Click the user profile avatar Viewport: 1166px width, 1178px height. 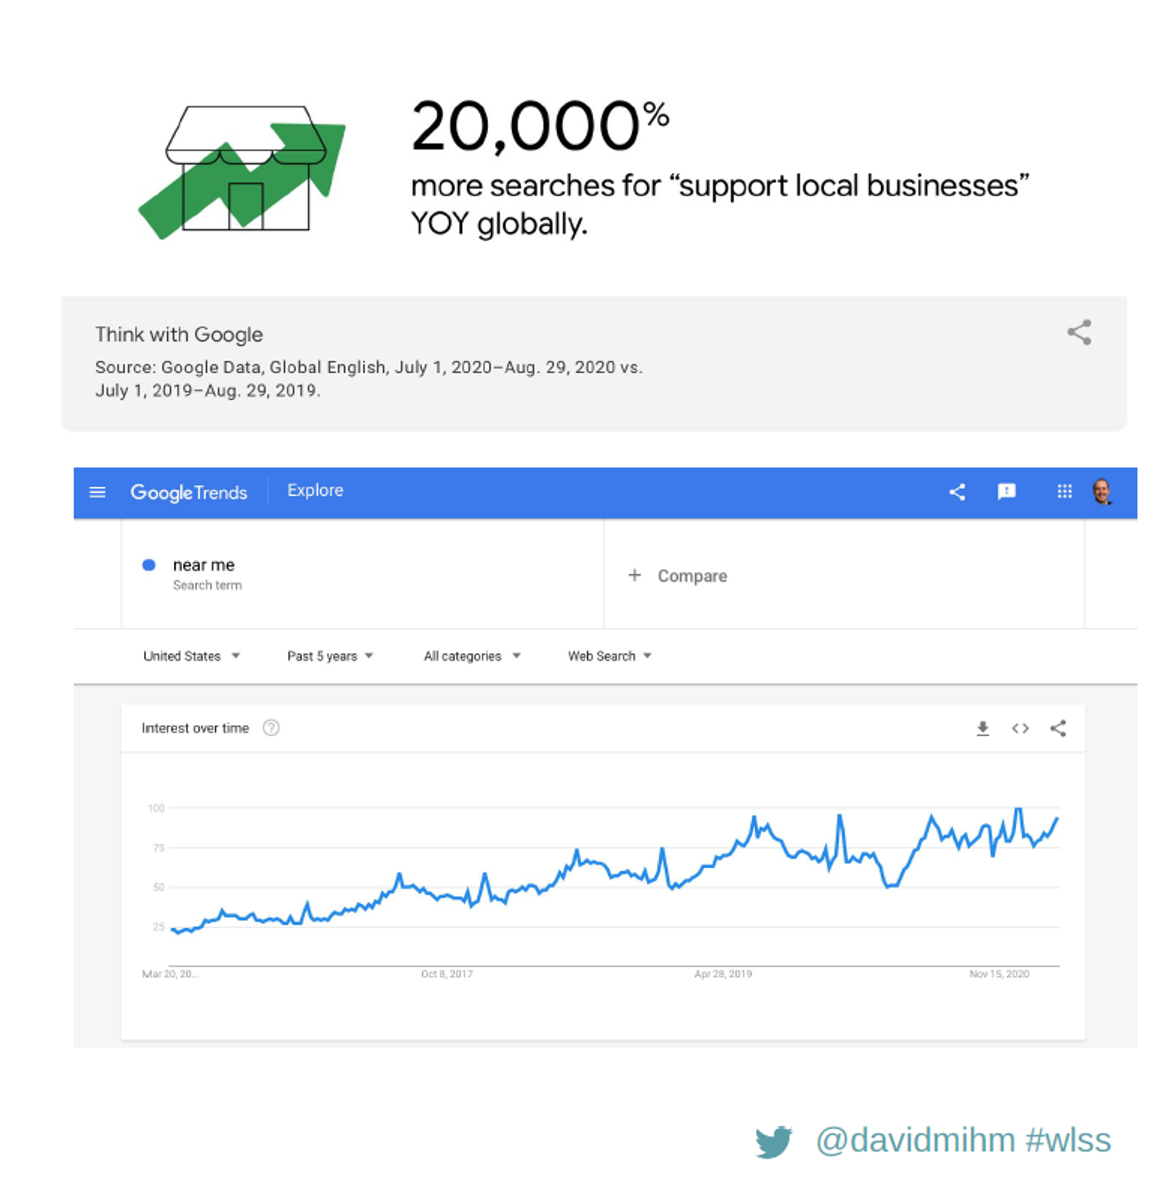tap(1102, 491)
